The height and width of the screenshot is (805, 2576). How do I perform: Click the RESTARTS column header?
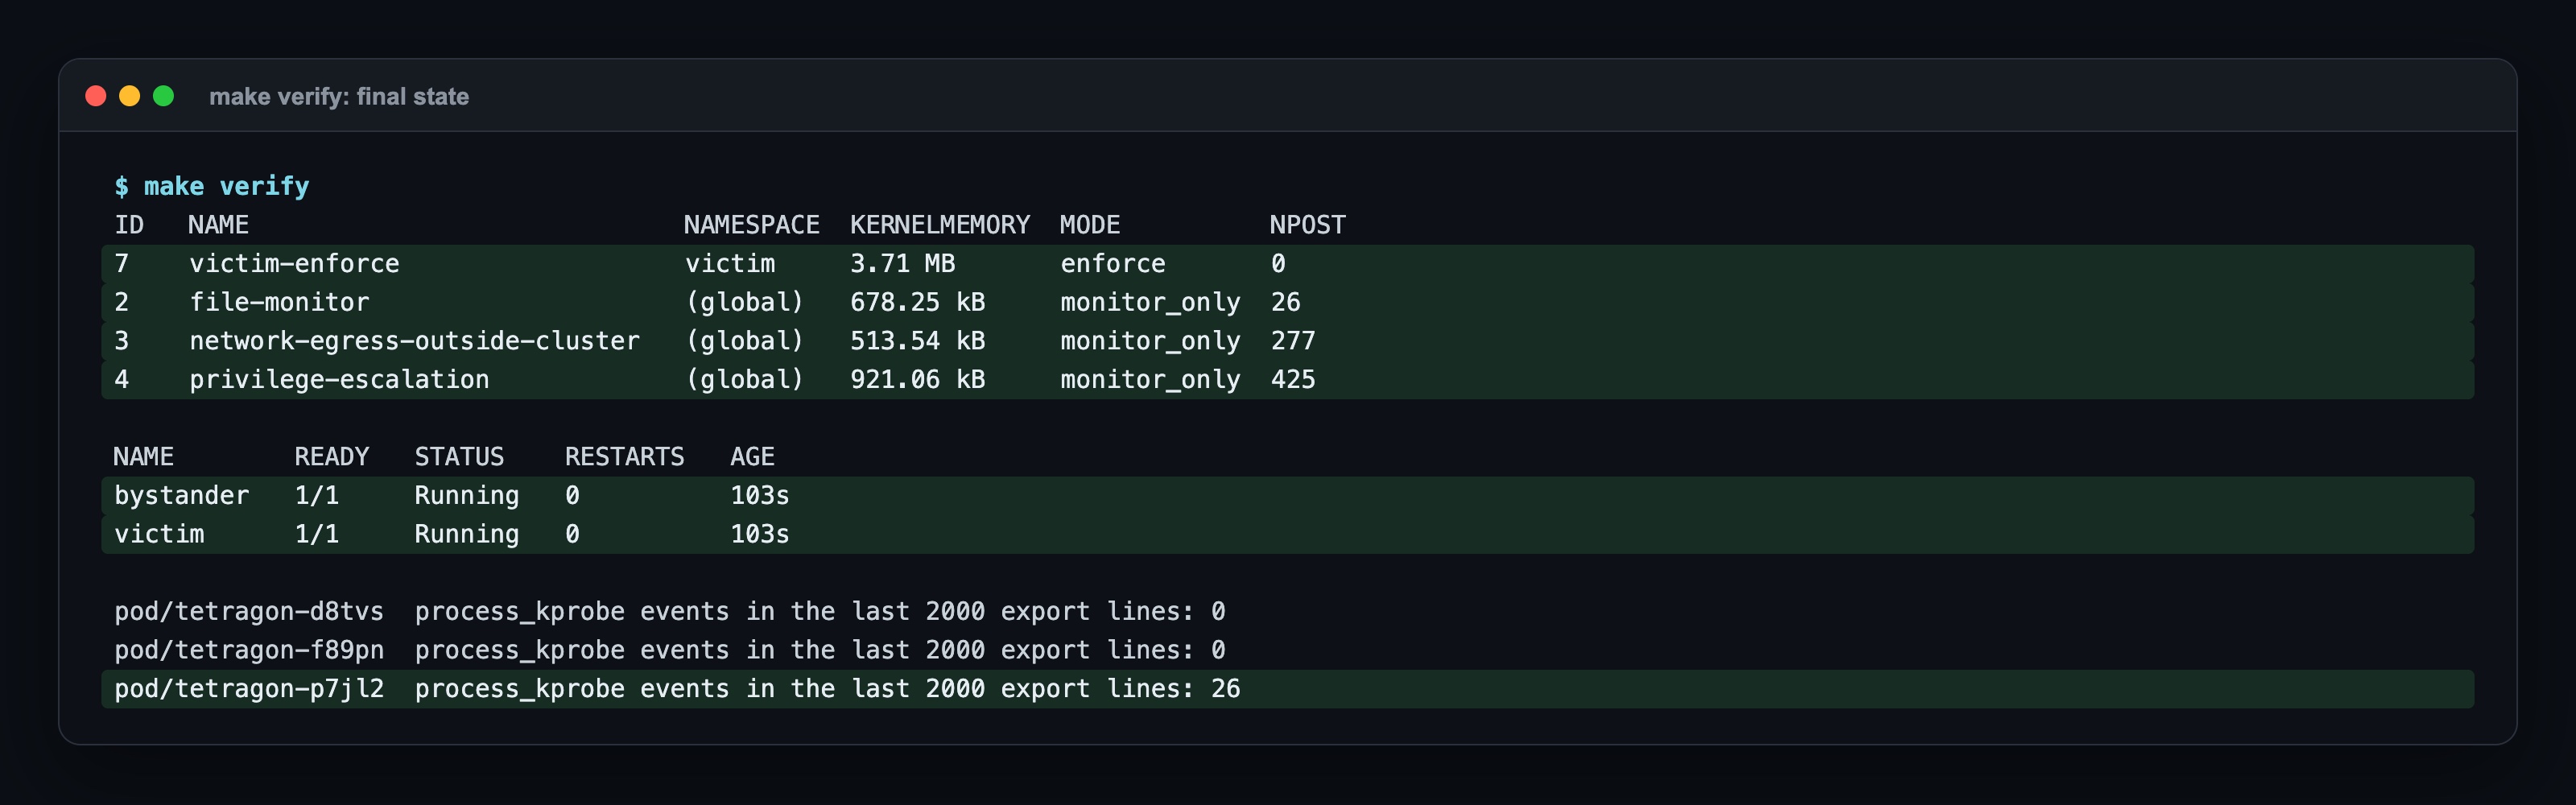click(x=625, y=457)
